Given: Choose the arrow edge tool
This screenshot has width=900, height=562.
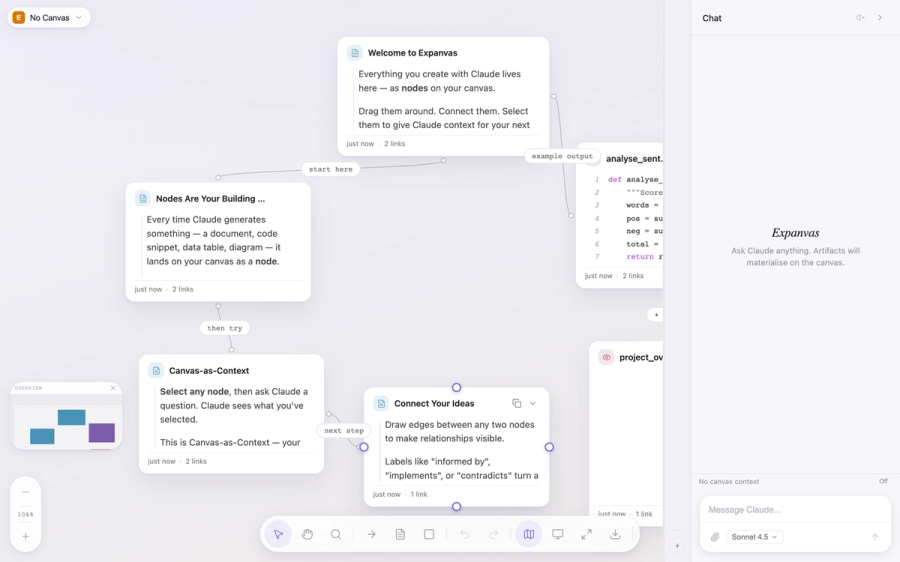Looking at the screenshot, I should pyautogui.click(x=371, y=534).
